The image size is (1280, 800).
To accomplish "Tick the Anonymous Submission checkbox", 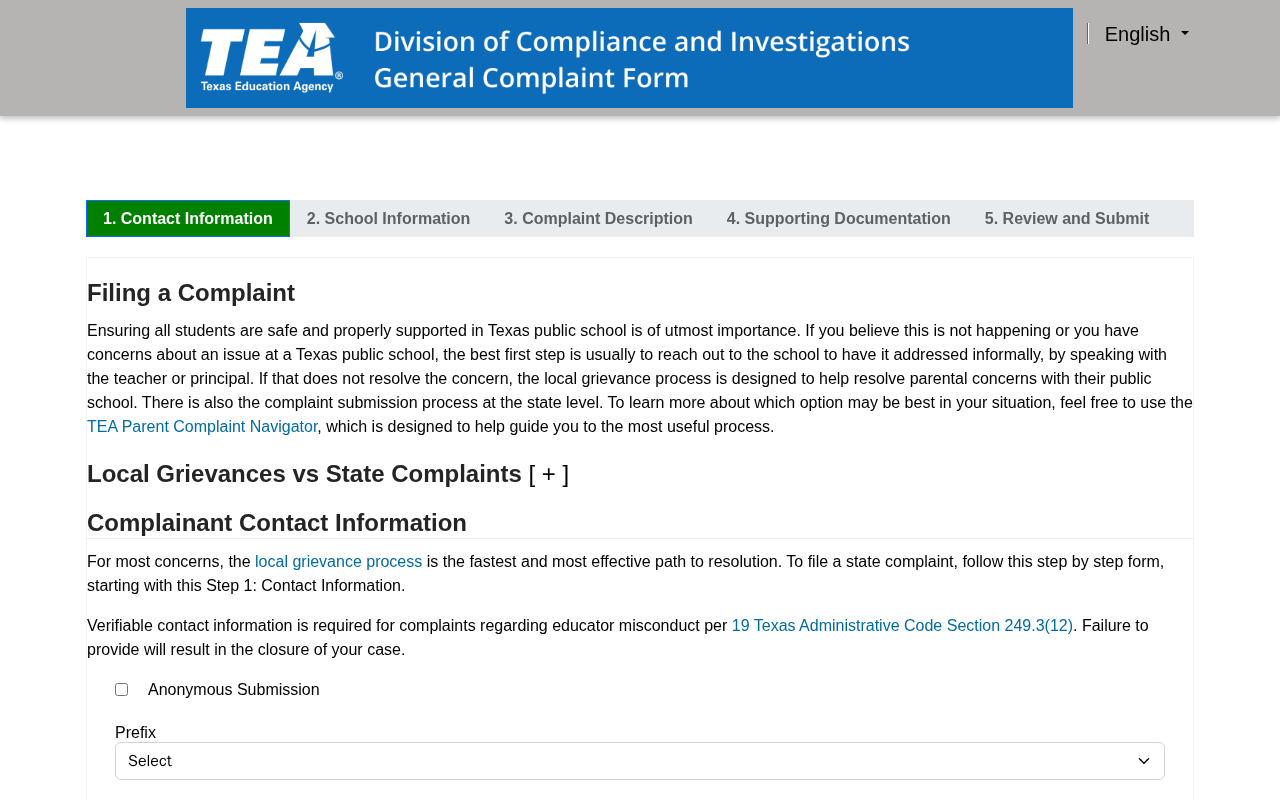I will [x=122, y=690].
